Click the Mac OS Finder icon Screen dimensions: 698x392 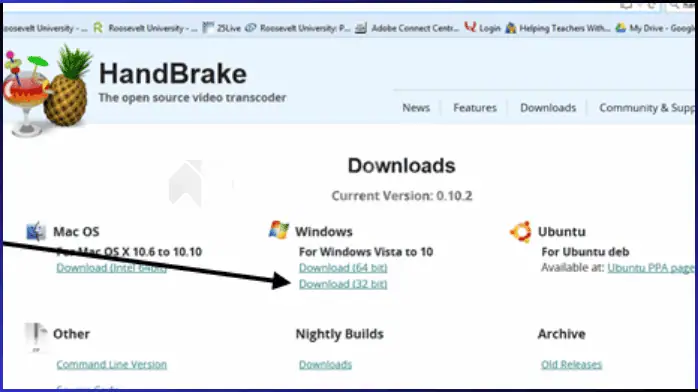click(36, 231)
